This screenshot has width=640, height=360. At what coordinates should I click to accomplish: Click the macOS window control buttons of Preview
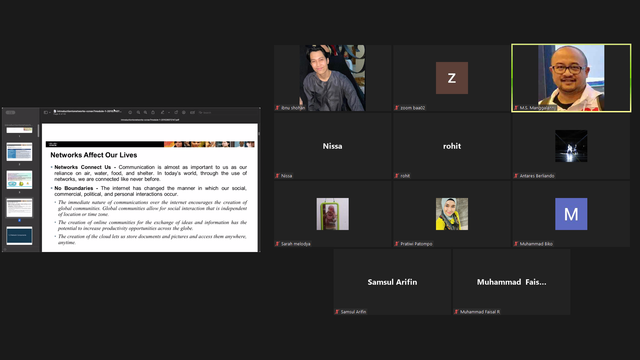[11, 112]
